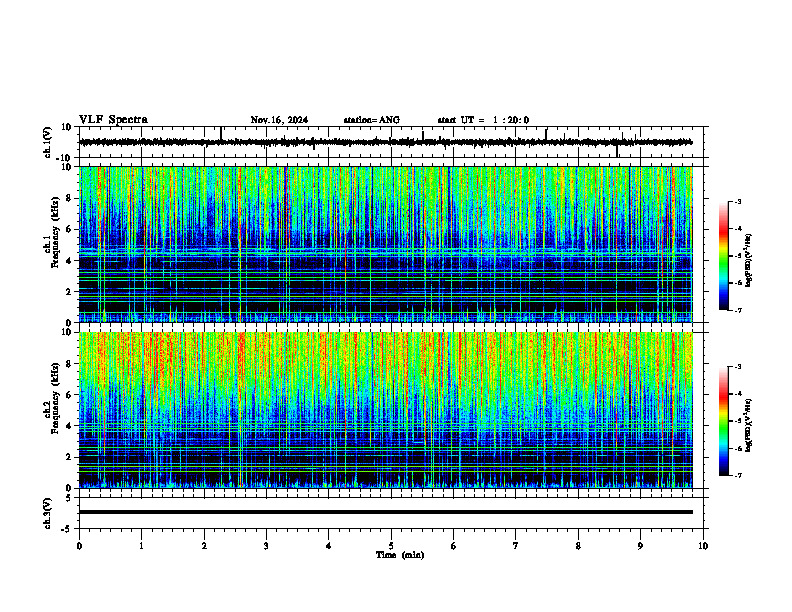Click inside the ch.1 spectrogram panel

(386, 244)
